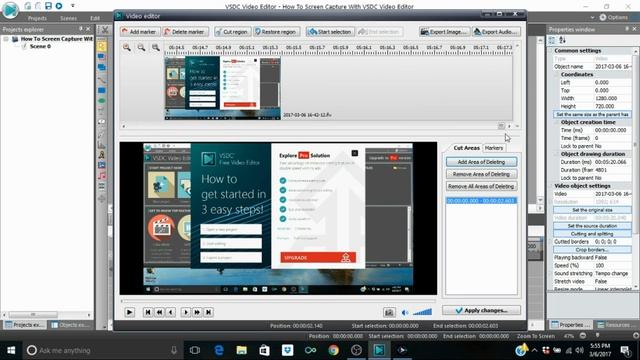Click the fast forward button
Viewport: 640px width, 360px height.
point(197,312)
